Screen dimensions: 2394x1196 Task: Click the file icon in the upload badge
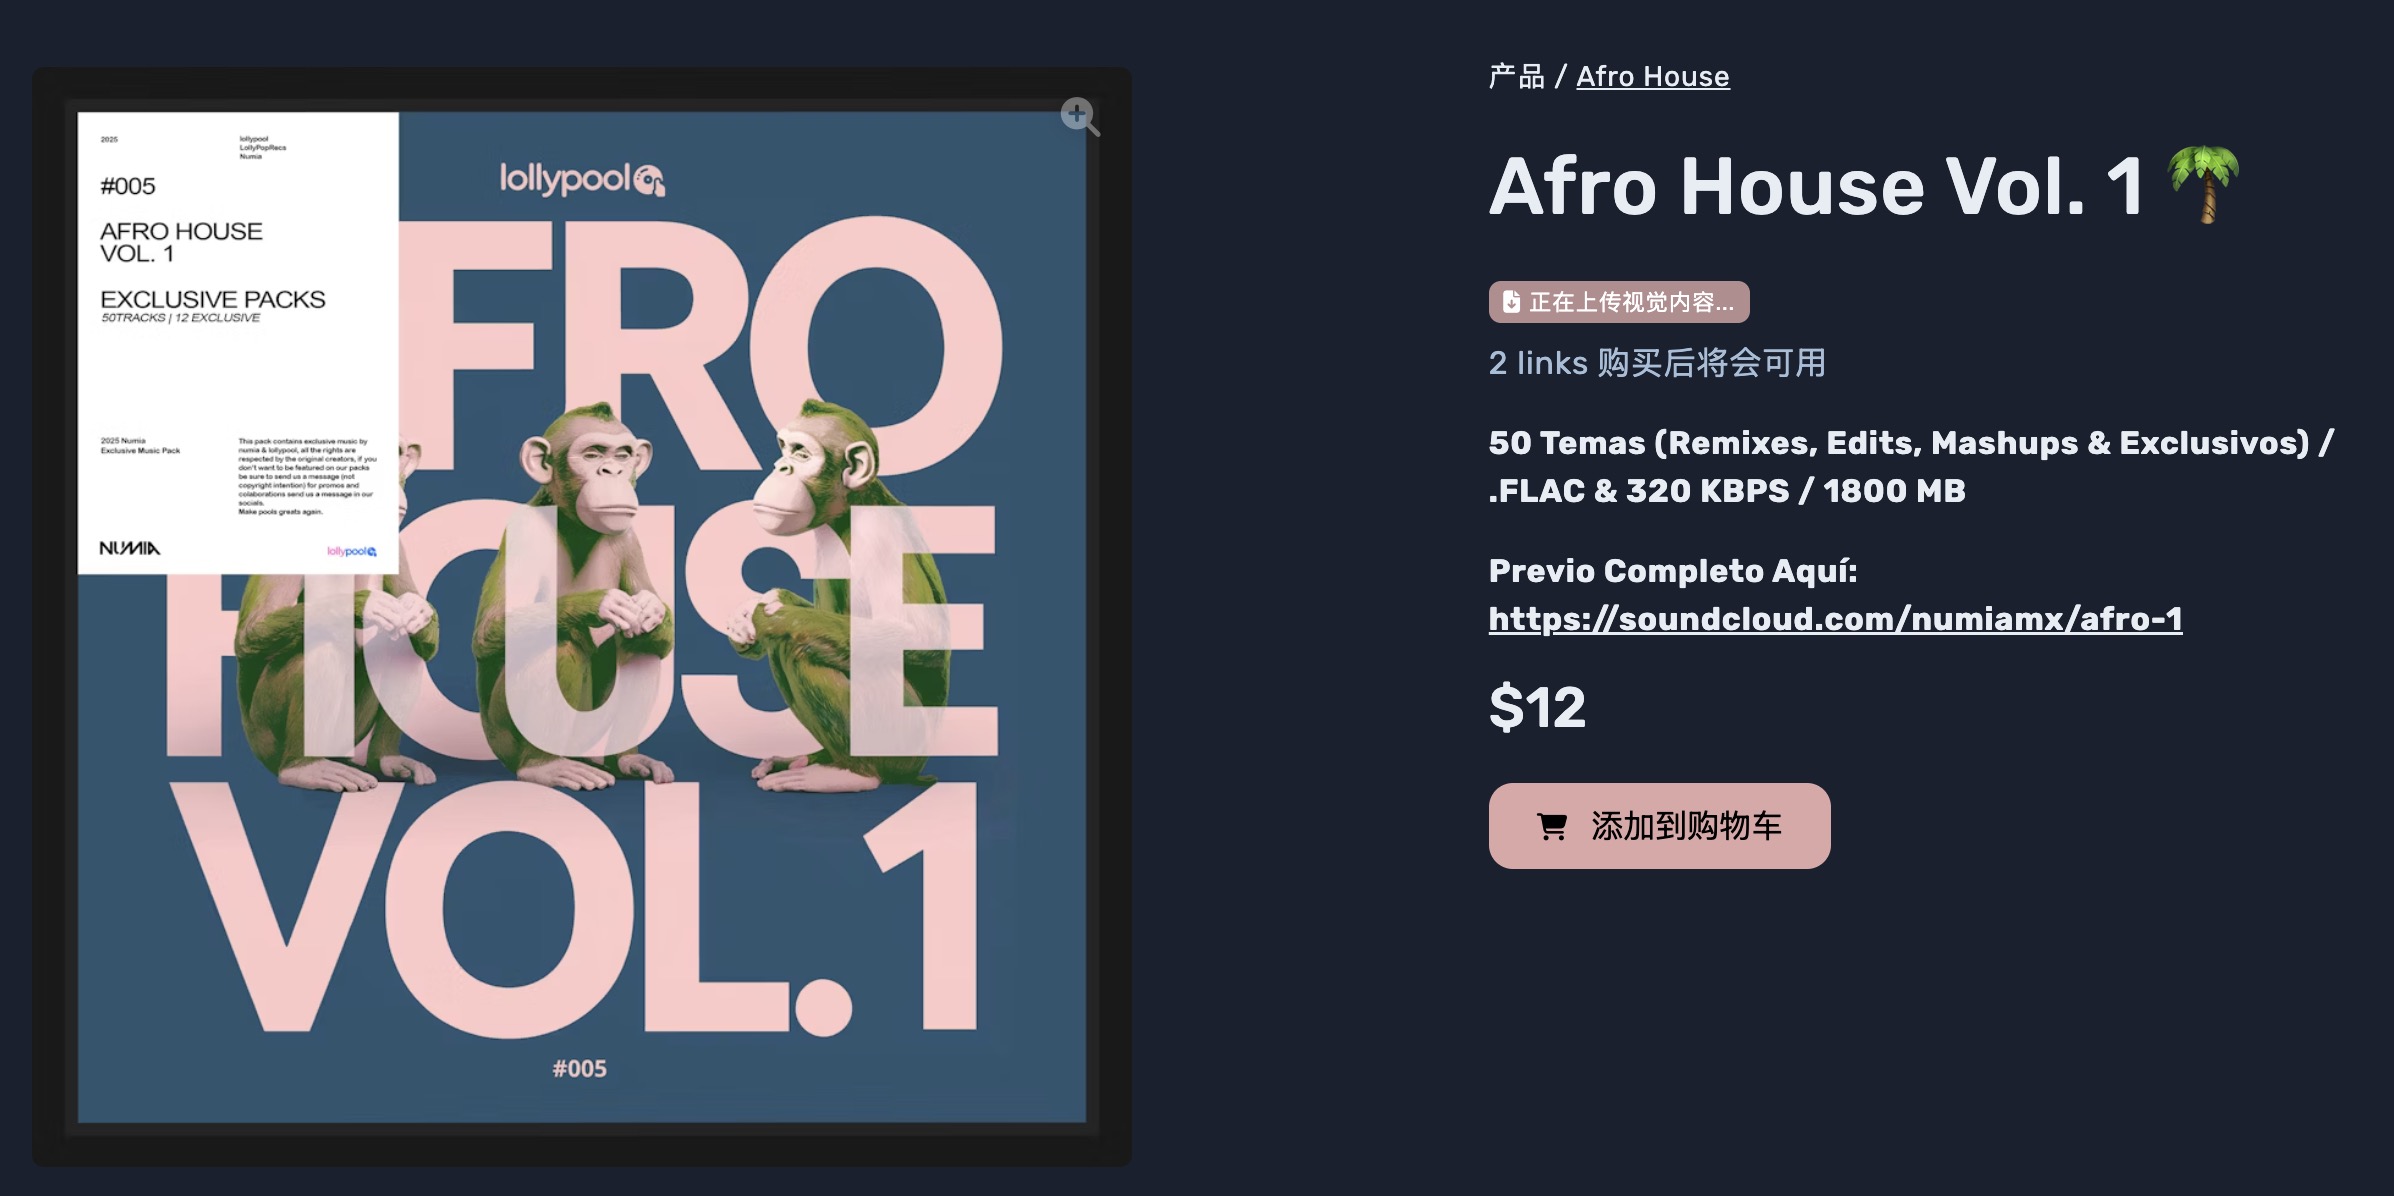[x=1511, y=302]
